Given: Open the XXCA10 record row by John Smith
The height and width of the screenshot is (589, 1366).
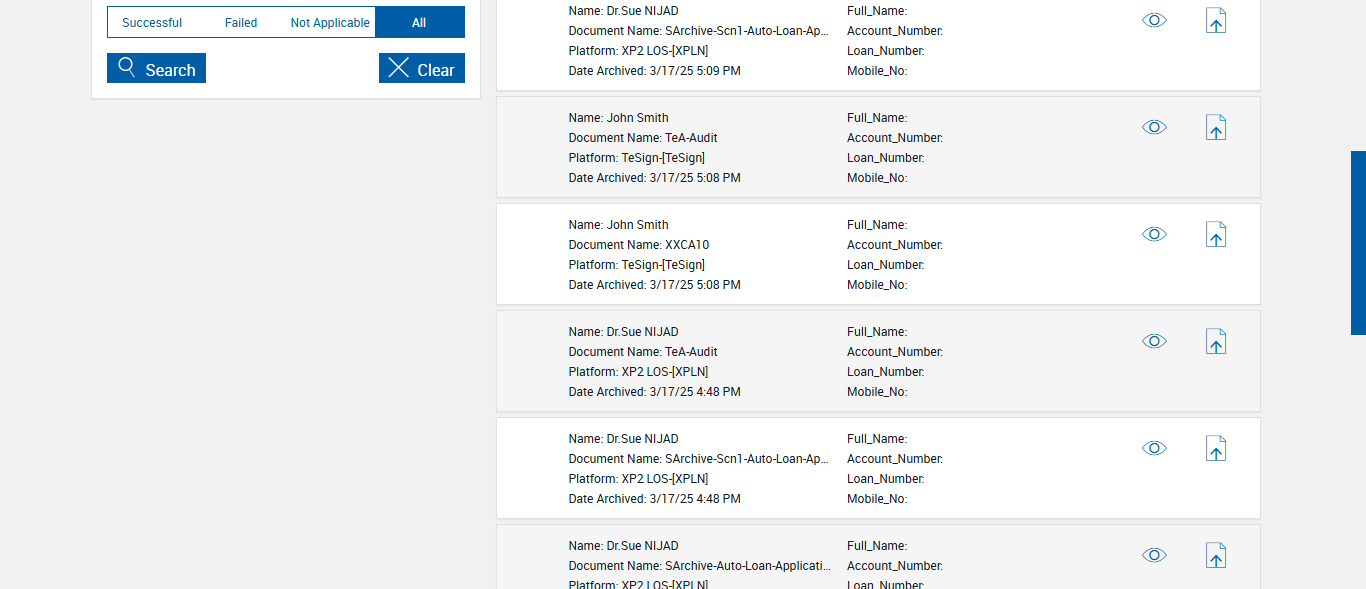Looking at the screenshot, I should click(x=700, y=254).
